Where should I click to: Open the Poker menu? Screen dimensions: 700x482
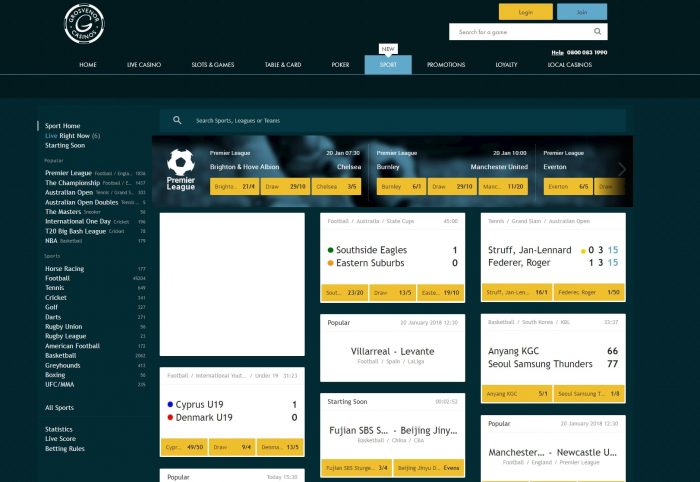[x=340, y=65]
